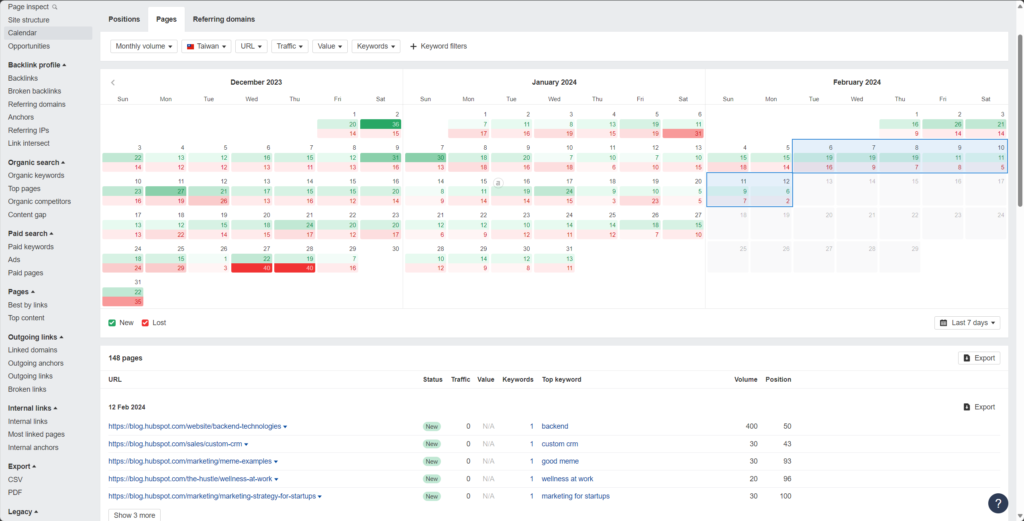
Task: Switch to the Referring domains tab
Action: tap(224, 20)
